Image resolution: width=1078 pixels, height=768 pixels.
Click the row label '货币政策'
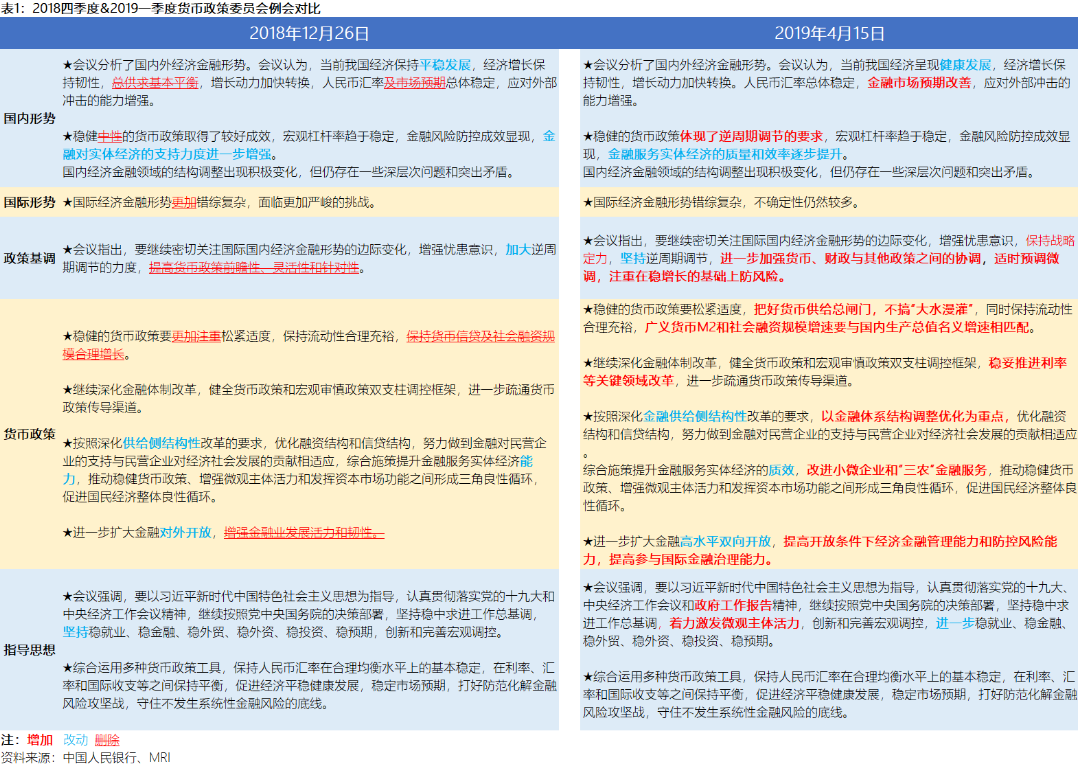coord(30,434)
